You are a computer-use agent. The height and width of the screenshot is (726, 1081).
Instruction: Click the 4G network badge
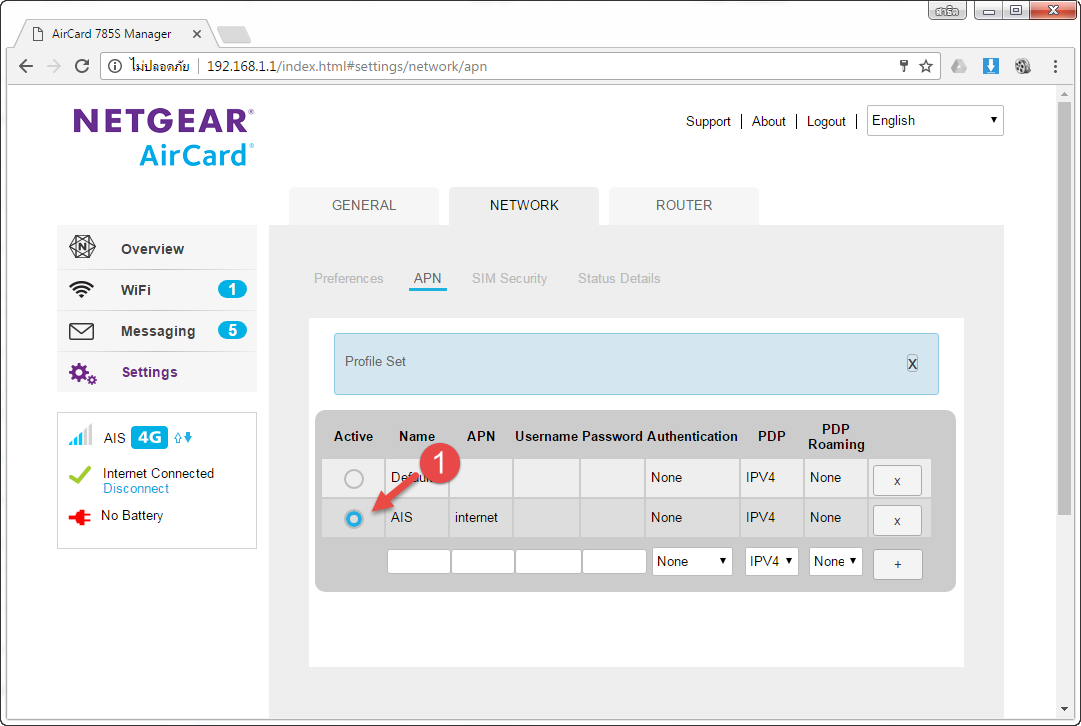point(149,437)
